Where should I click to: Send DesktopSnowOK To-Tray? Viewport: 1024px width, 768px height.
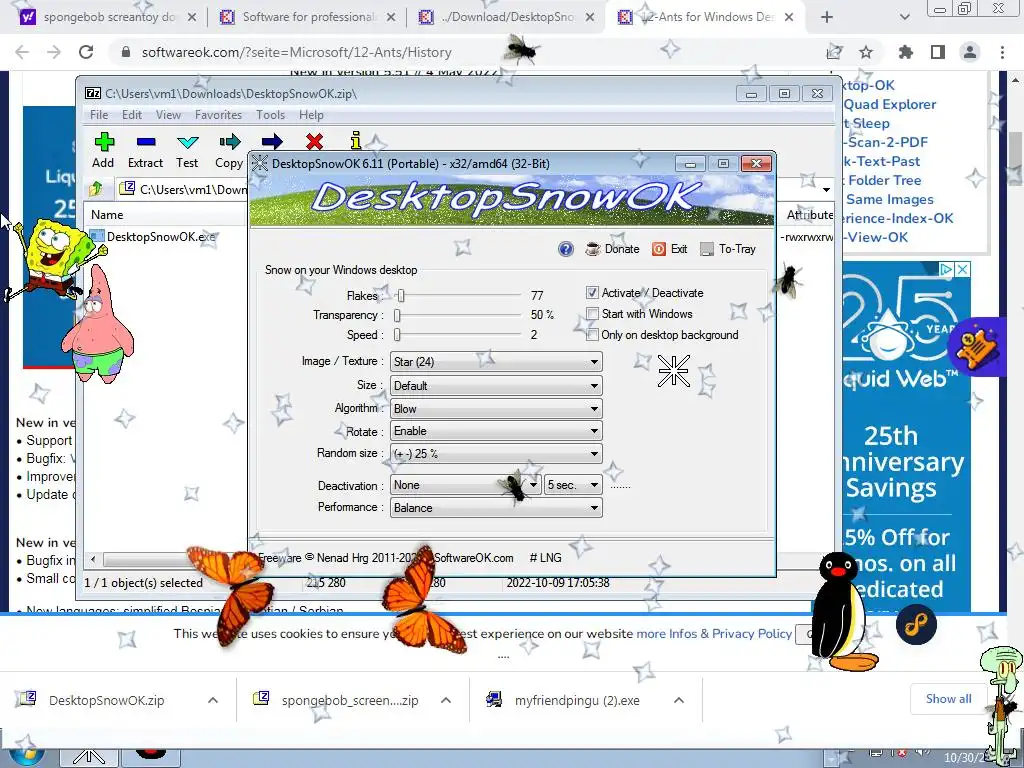pos(728,249)
